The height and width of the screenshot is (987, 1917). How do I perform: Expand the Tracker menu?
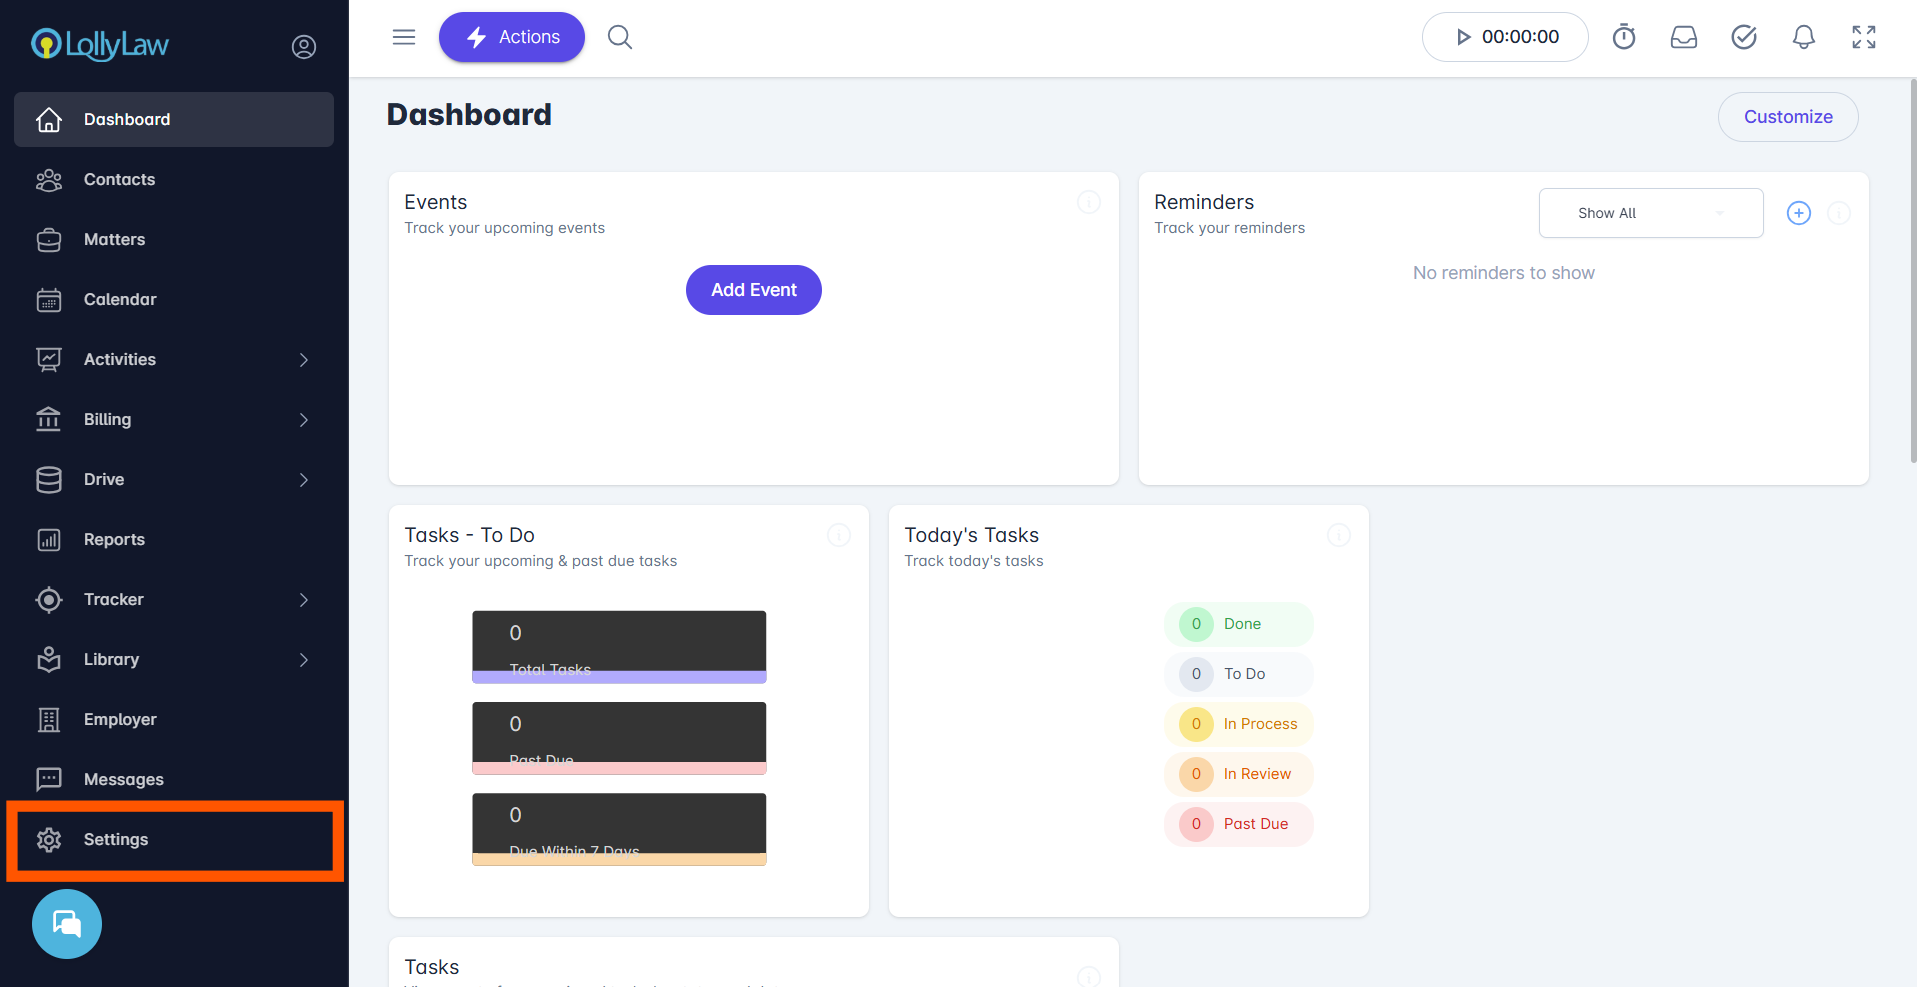pyautogui.click(x=174, y=599)
